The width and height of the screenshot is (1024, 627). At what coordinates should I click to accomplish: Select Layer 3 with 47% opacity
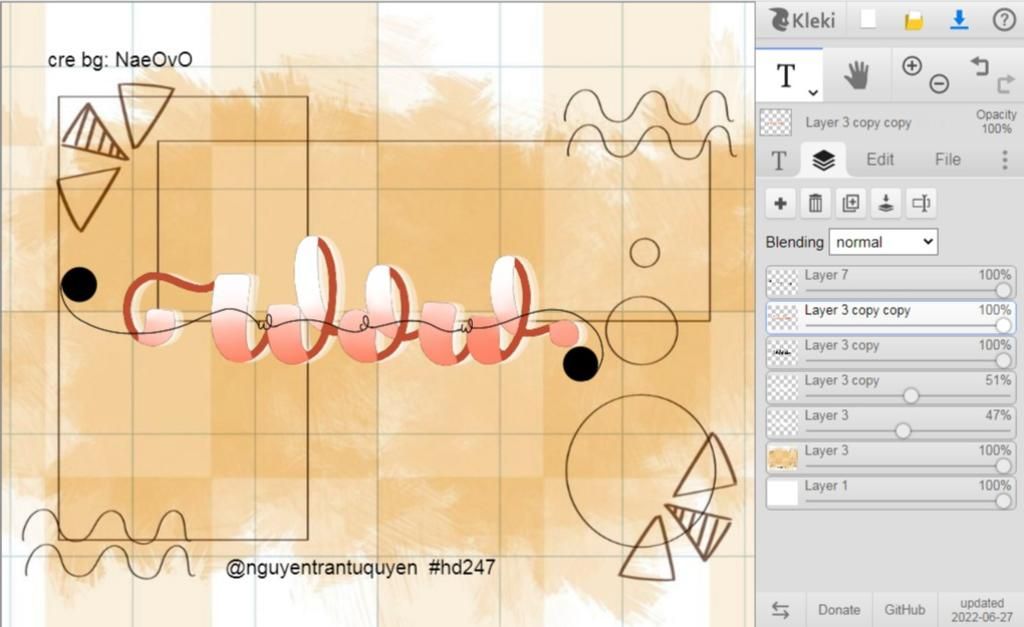890,423
